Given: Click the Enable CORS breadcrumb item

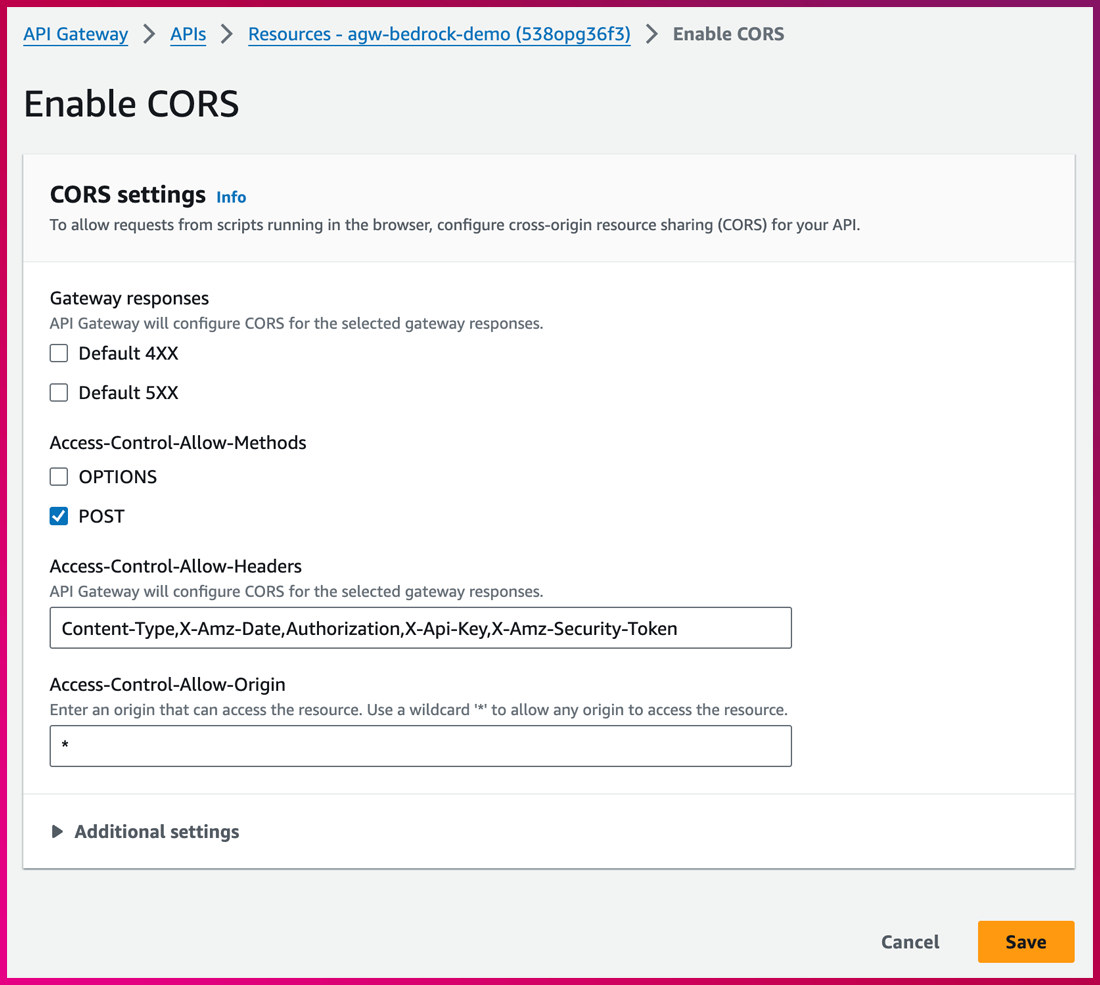Looking at the screenshot, I should 728,34.
